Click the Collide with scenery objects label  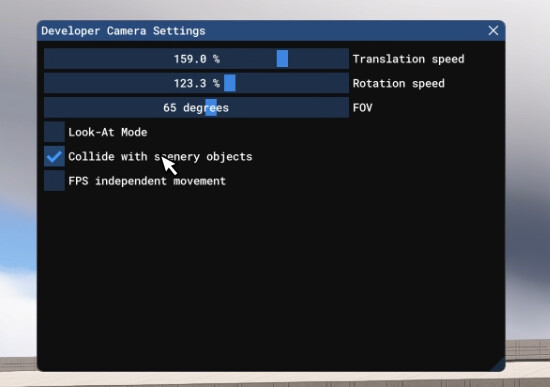[160, 156]
